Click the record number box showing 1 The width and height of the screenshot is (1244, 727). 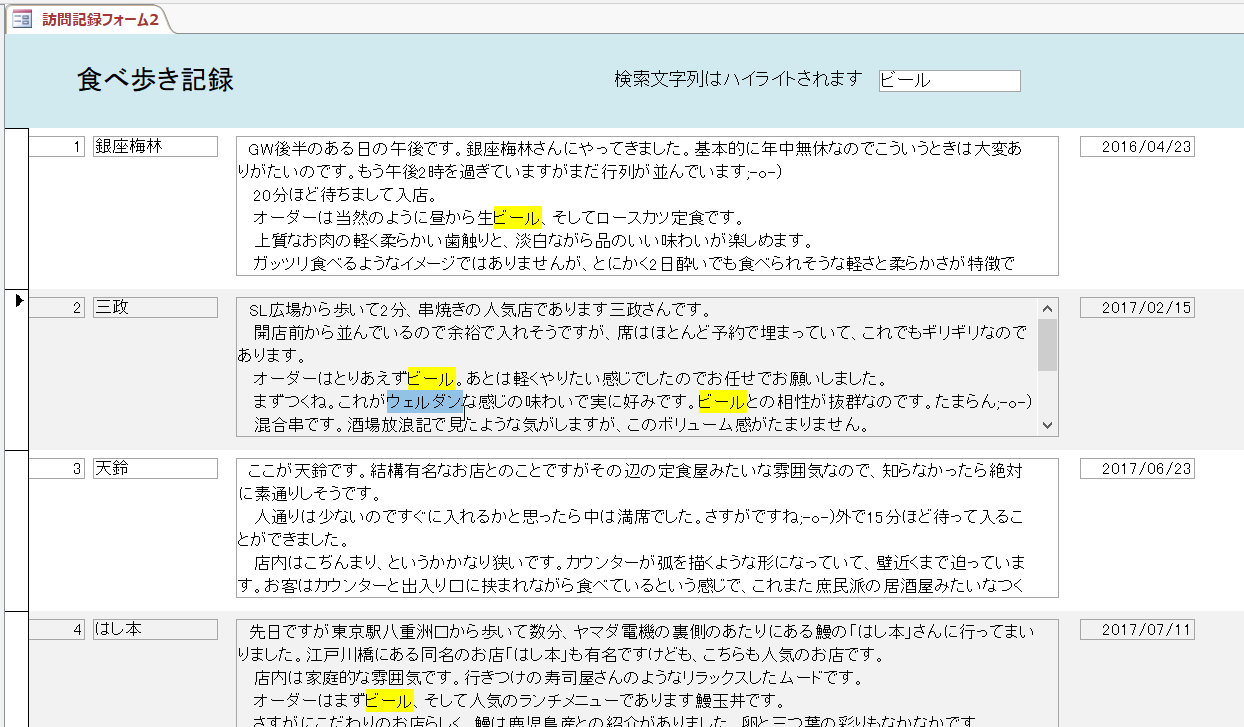58,144
